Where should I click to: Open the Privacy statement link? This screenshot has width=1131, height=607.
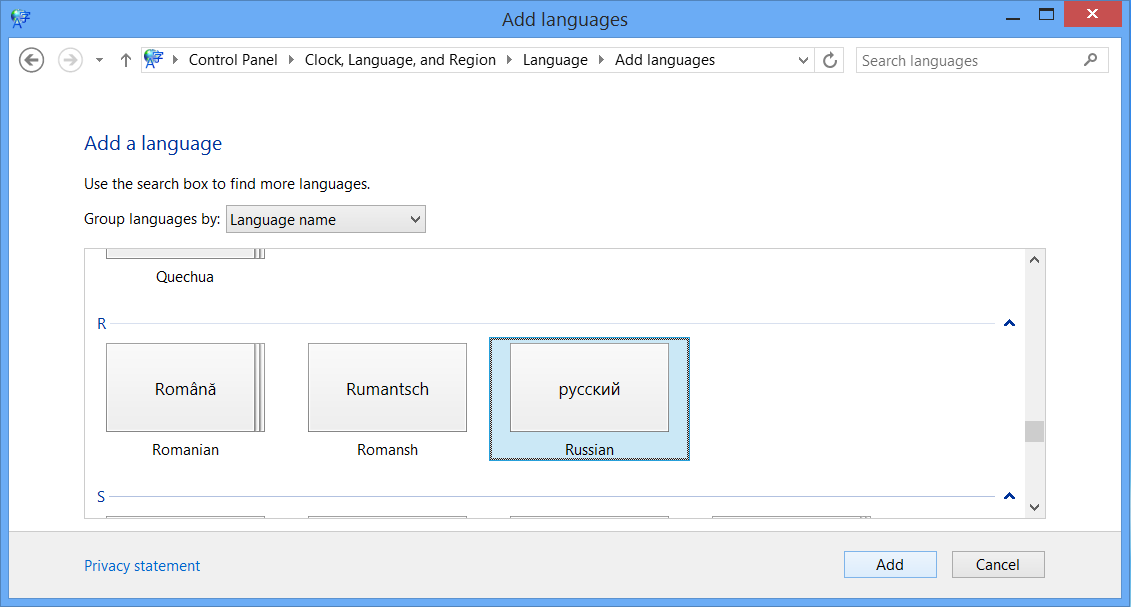coord(142,565)
